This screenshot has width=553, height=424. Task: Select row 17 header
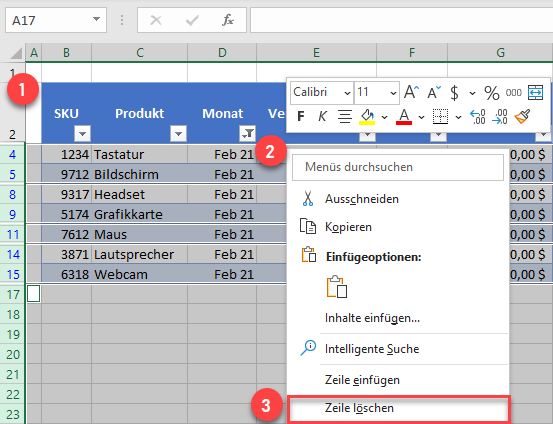pos(12,294)
